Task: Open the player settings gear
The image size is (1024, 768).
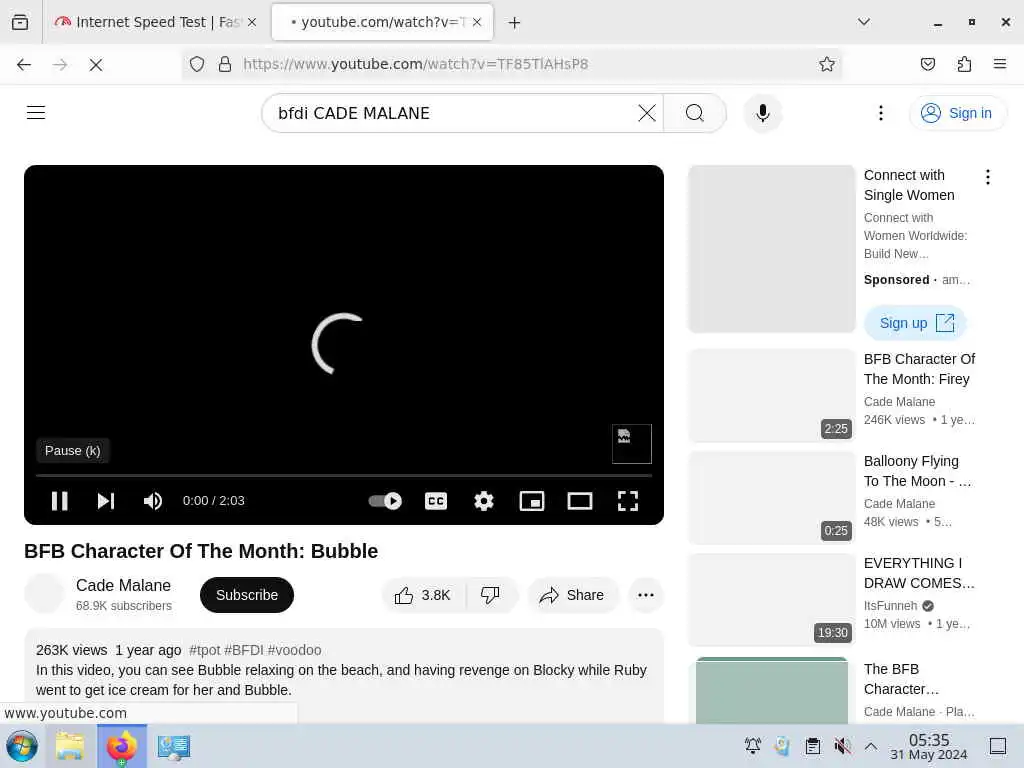Action: (484, 501)
